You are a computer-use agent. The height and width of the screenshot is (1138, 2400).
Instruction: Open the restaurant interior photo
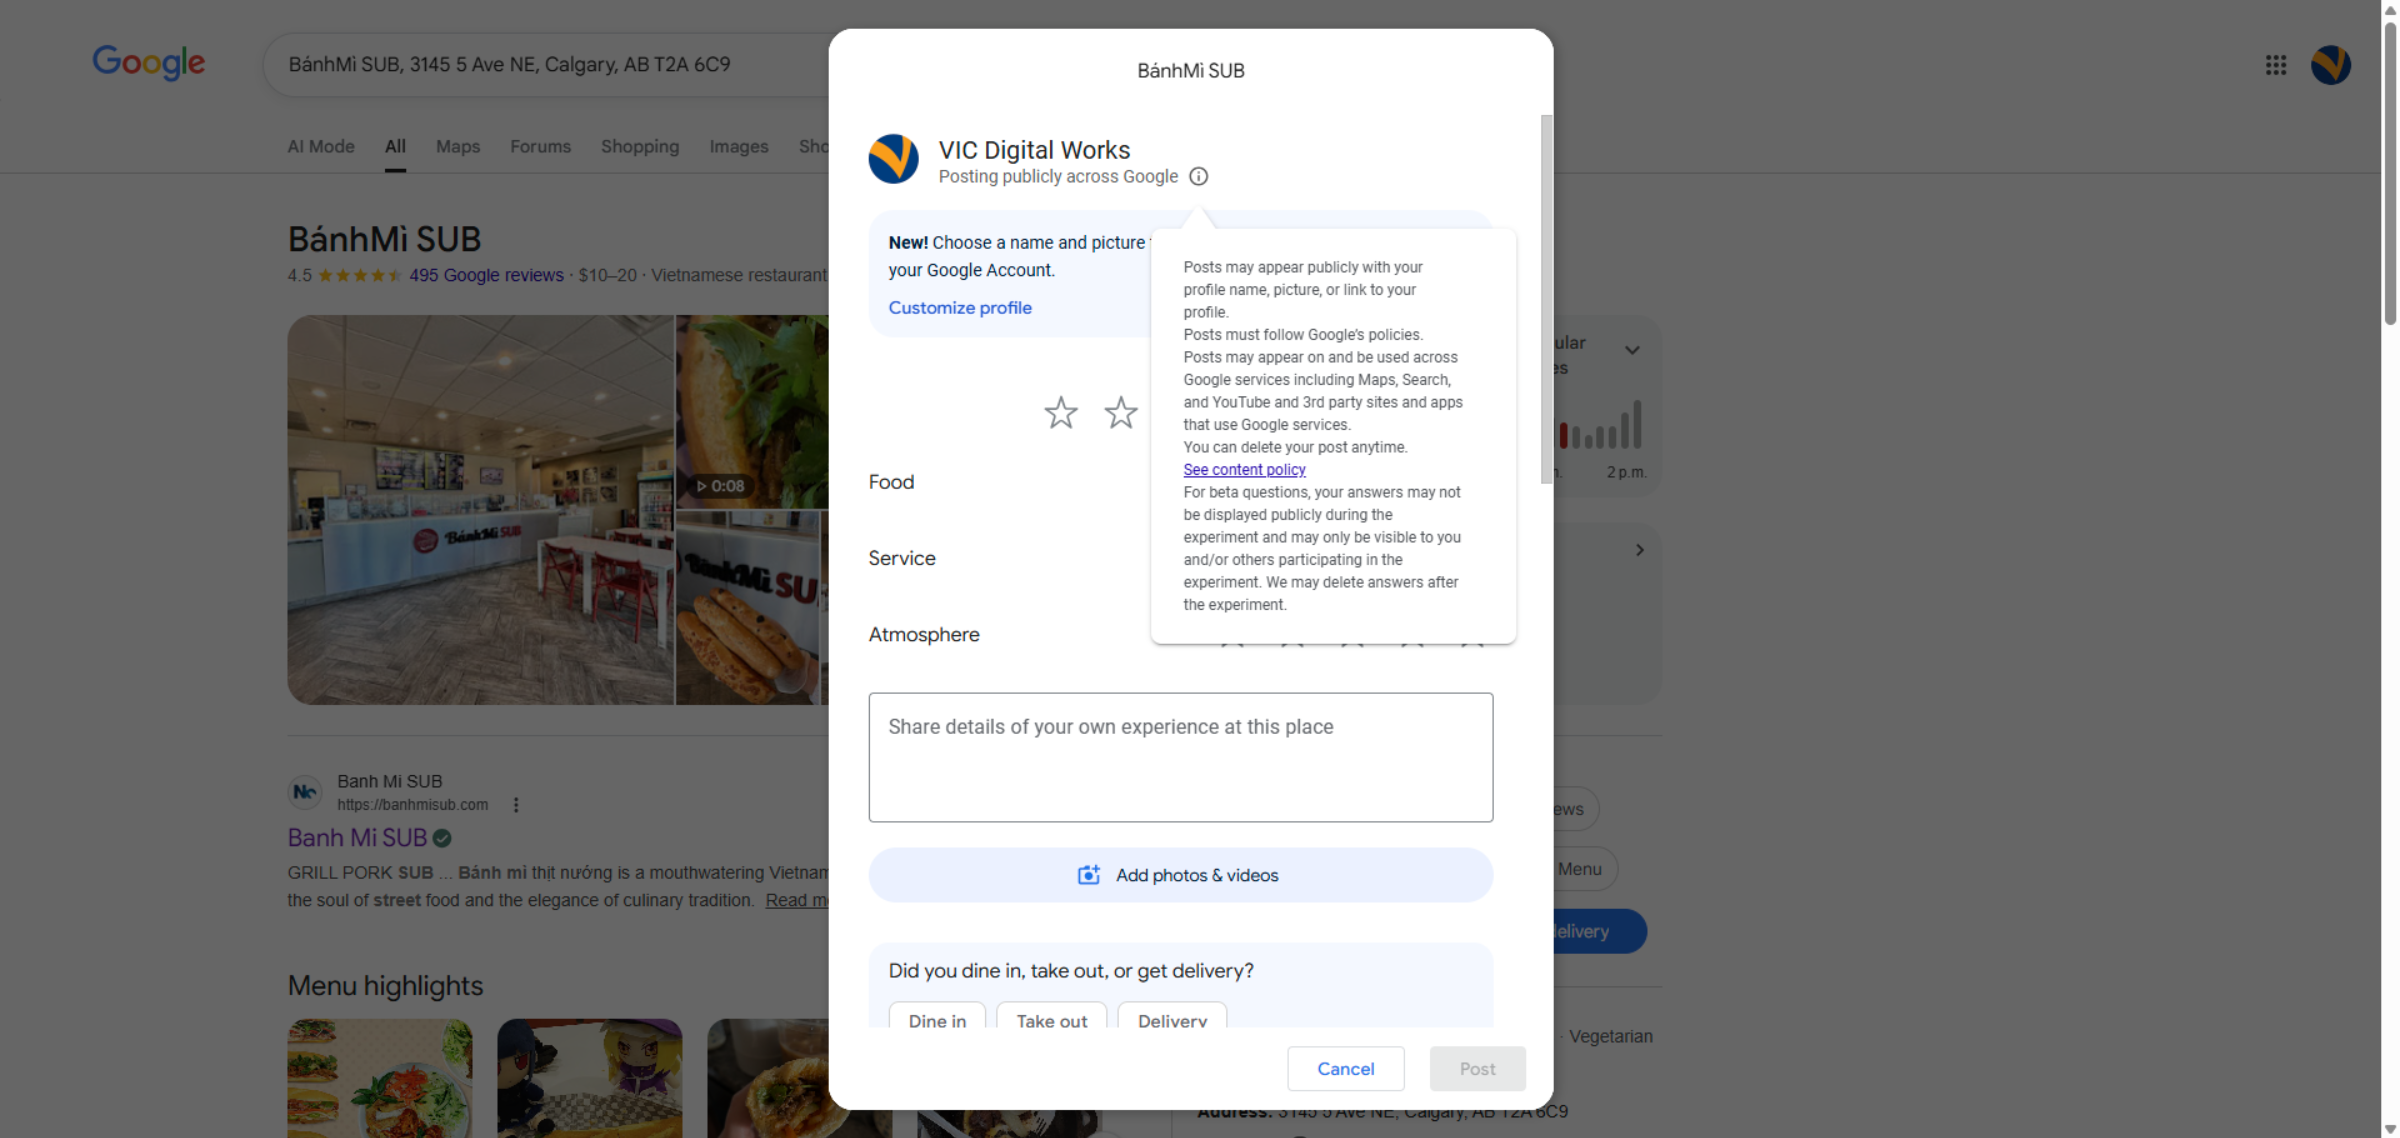tap(481, 510)
